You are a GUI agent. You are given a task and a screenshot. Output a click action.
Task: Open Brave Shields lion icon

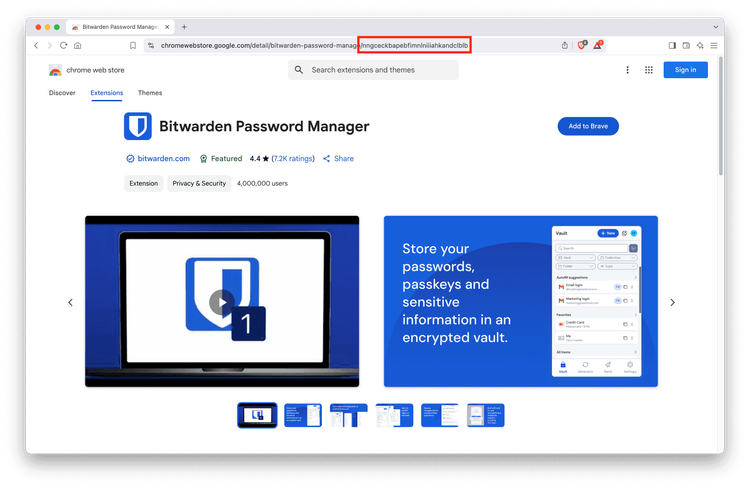coord(582,45)
